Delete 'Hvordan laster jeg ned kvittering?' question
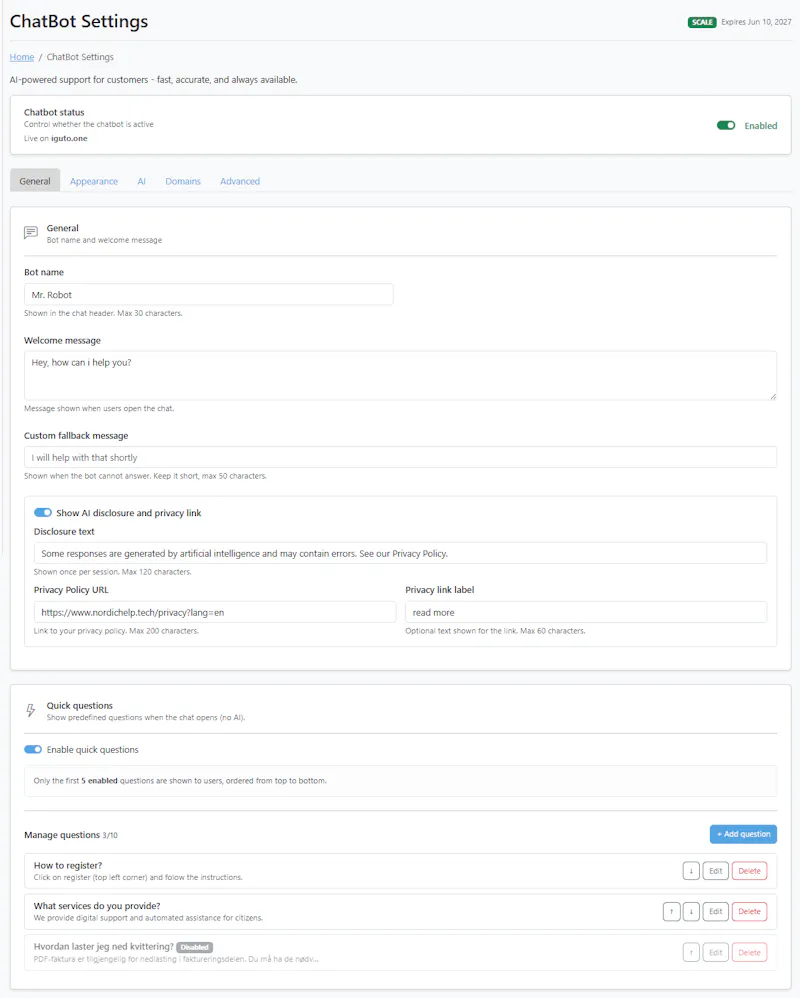Screen dimensions: 800x998 click(x=749, y=952)
